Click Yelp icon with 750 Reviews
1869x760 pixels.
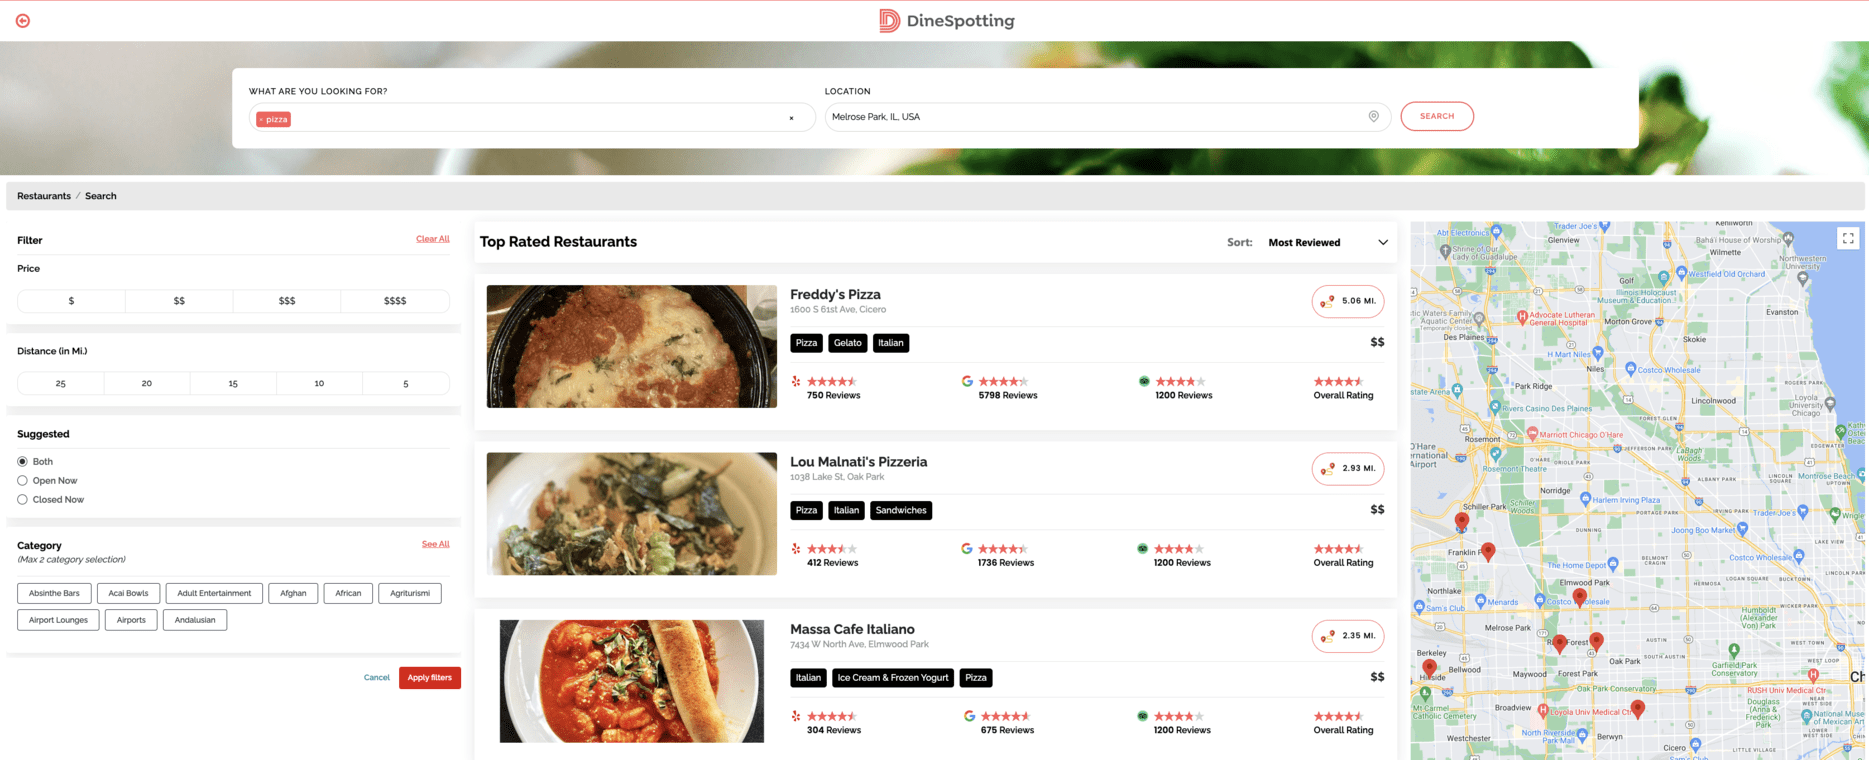point(796,381)
